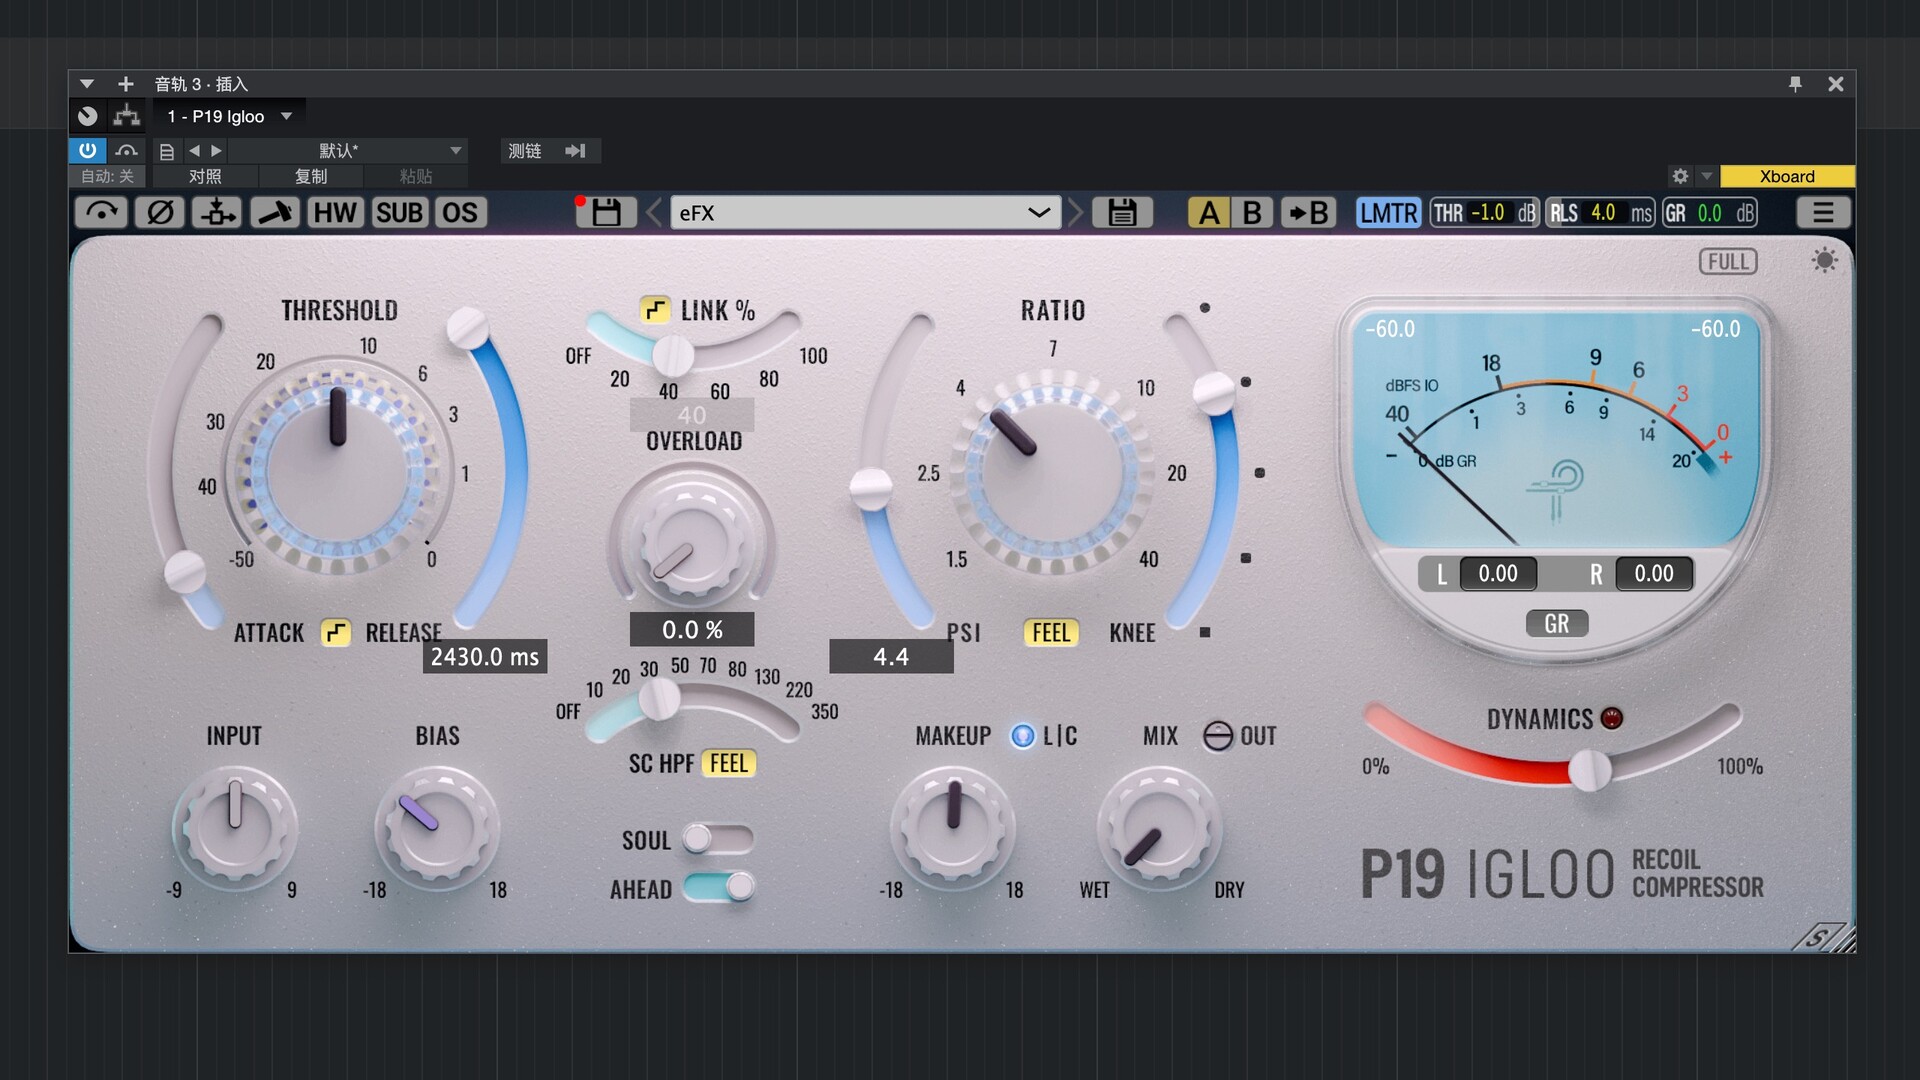Toggle the attack/release link icon
This screenshot has height=1080, width=1920.
pos(335,632)
